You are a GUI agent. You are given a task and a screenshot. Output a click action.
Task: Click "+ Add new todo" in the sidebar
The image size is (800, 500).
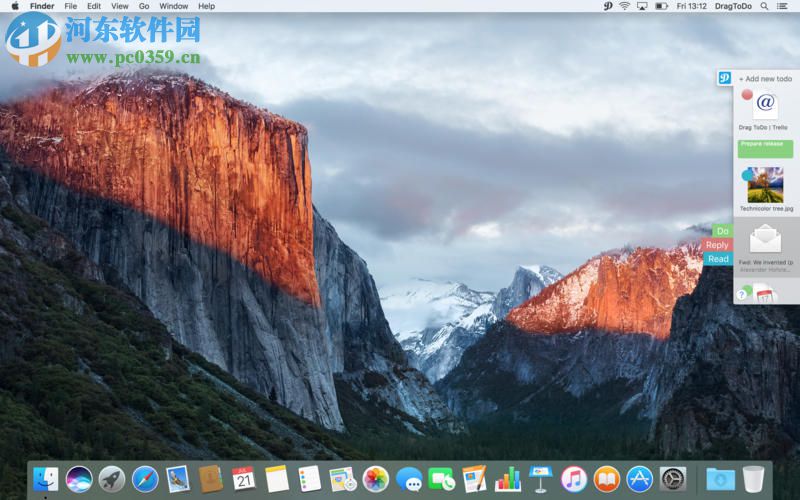coord(765,79)
